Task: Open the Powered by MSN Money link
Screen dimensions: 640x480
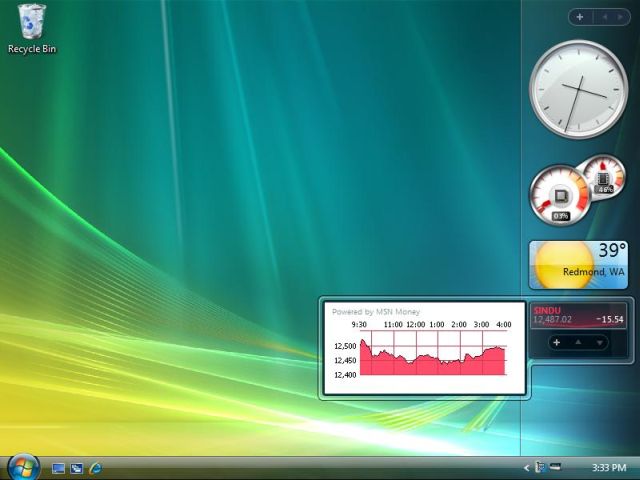Action: click(x=376, y=312)
